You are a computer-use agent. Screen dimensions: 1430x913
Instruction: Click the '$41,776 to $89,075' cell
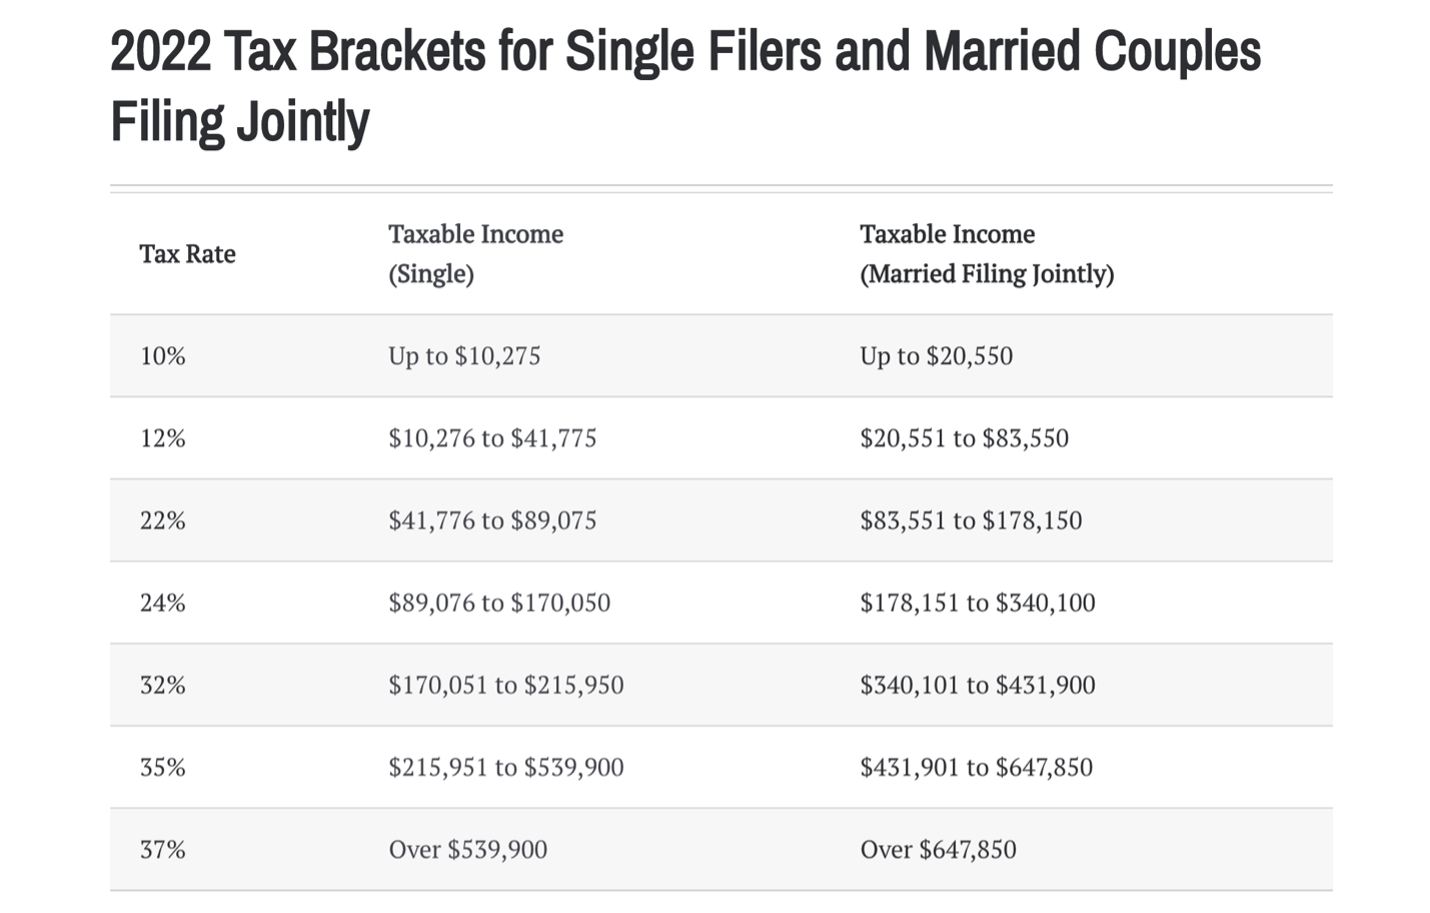pyautogui.click(x=492, y=520)
